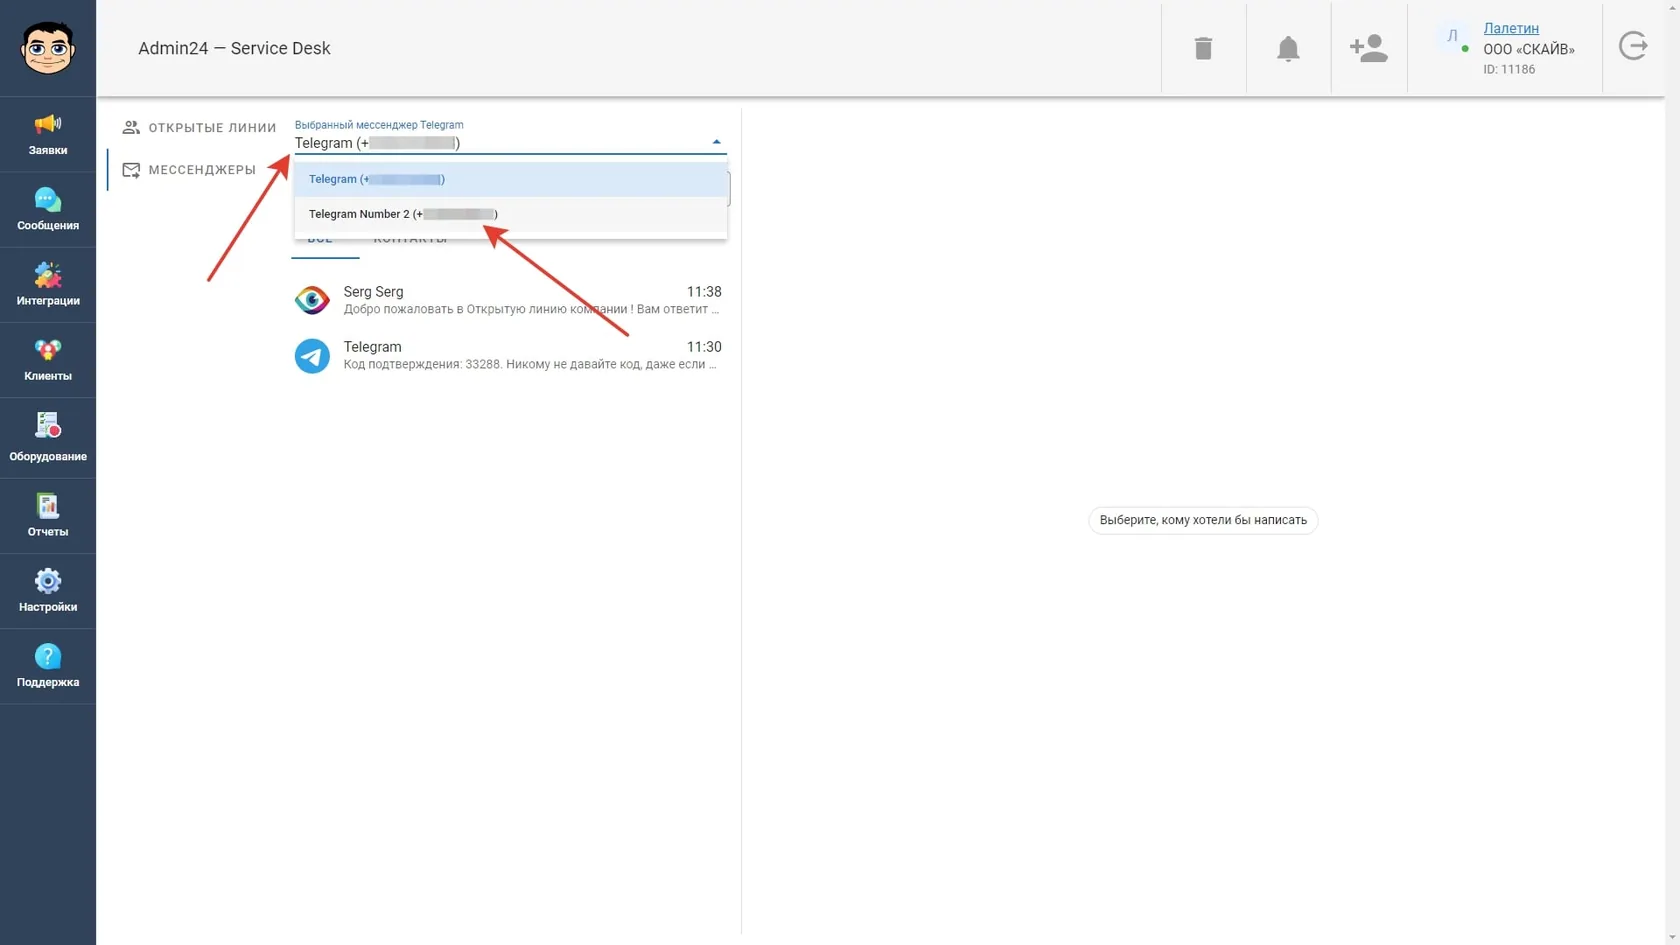Click the Telegram chat avatar icon
Image resolution: width=1680 pixels, height=945 pixels.
tap(312, 355)
